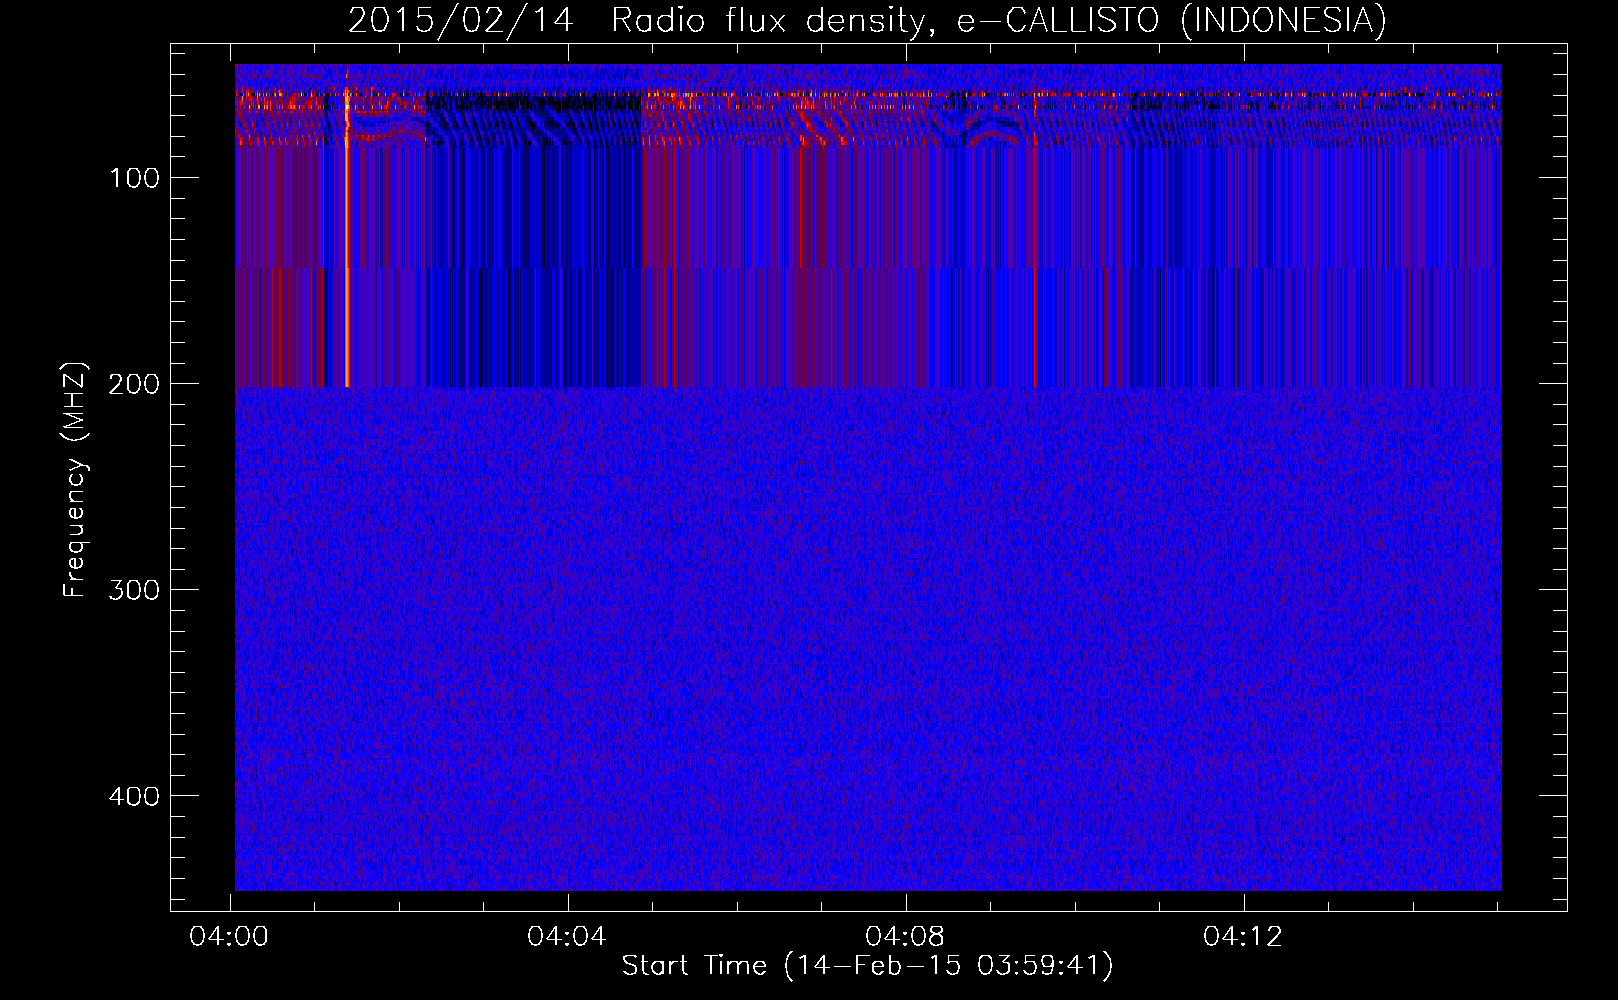This screenshot has height=1000, width=1618.
Task: Select the 400 frequency tick label
Action: click(135, 797)
